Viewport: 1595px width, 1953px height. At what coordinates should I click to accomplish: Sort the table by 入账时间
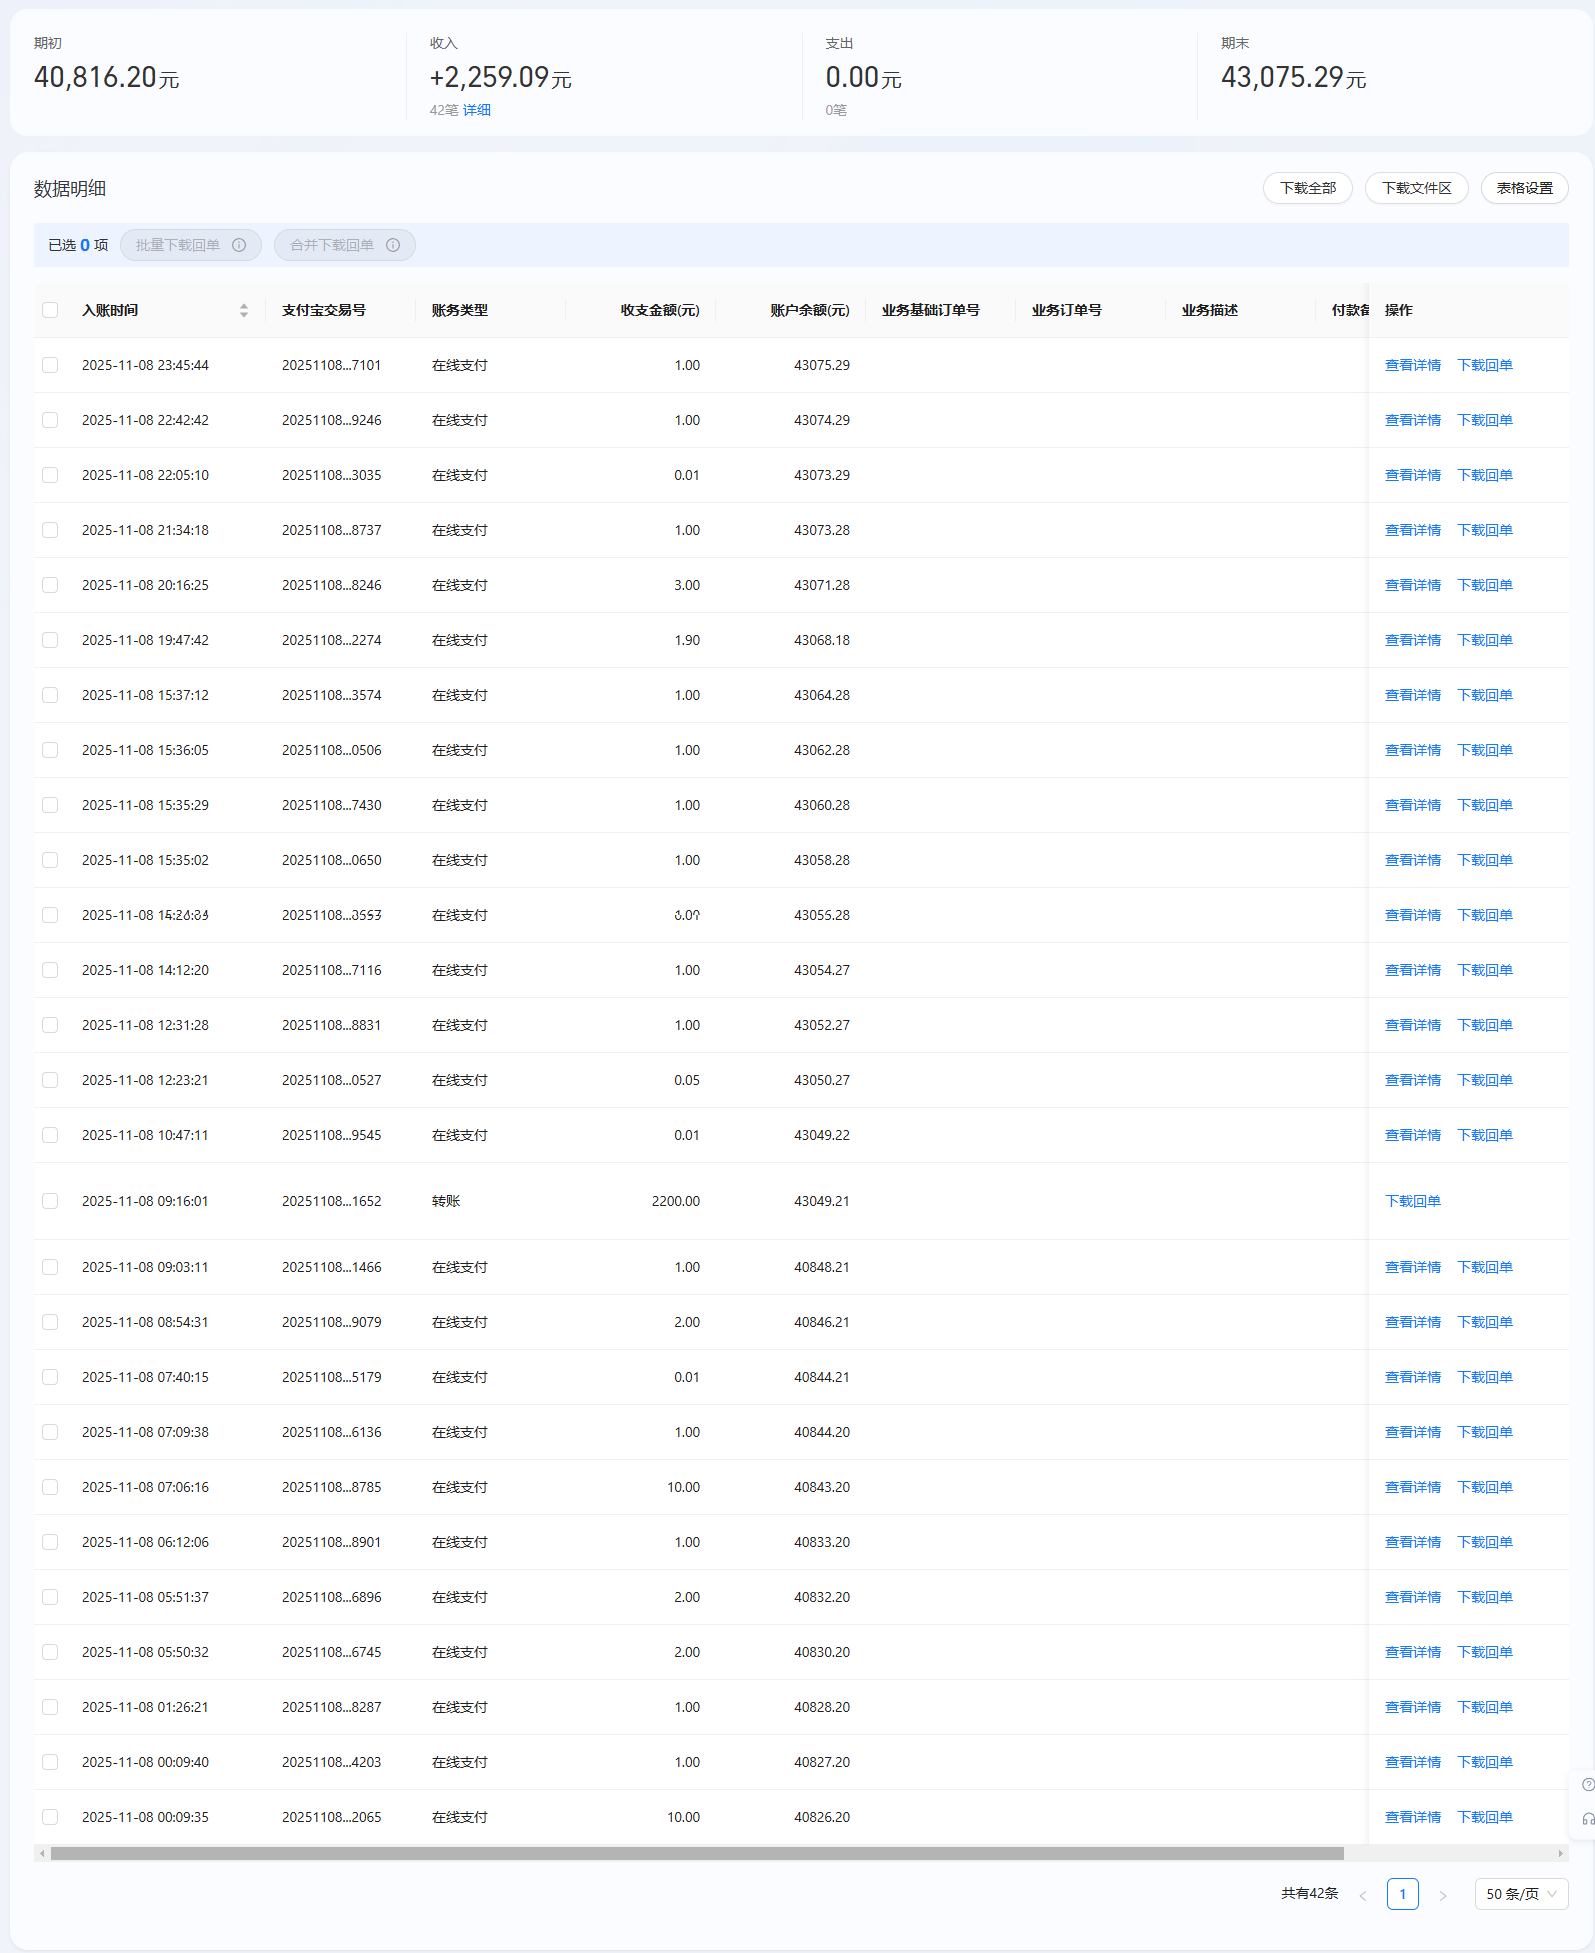click(x=243, y=311)
